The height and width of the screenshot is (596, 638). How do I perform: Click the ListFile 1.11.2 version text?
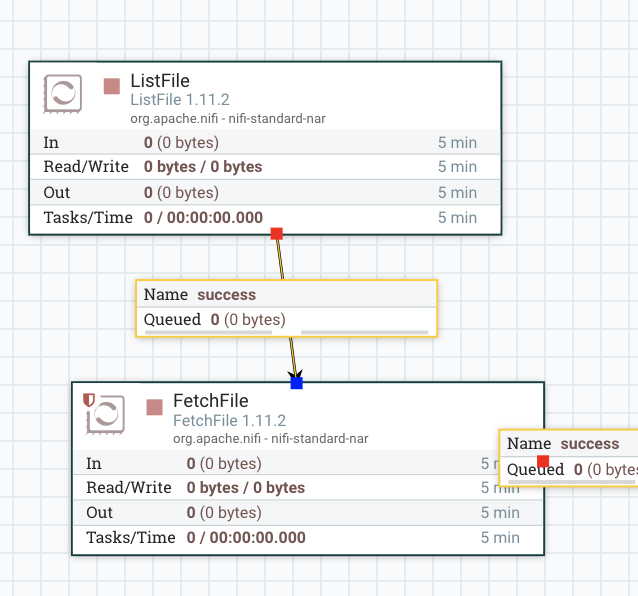[x=180, y=100]
